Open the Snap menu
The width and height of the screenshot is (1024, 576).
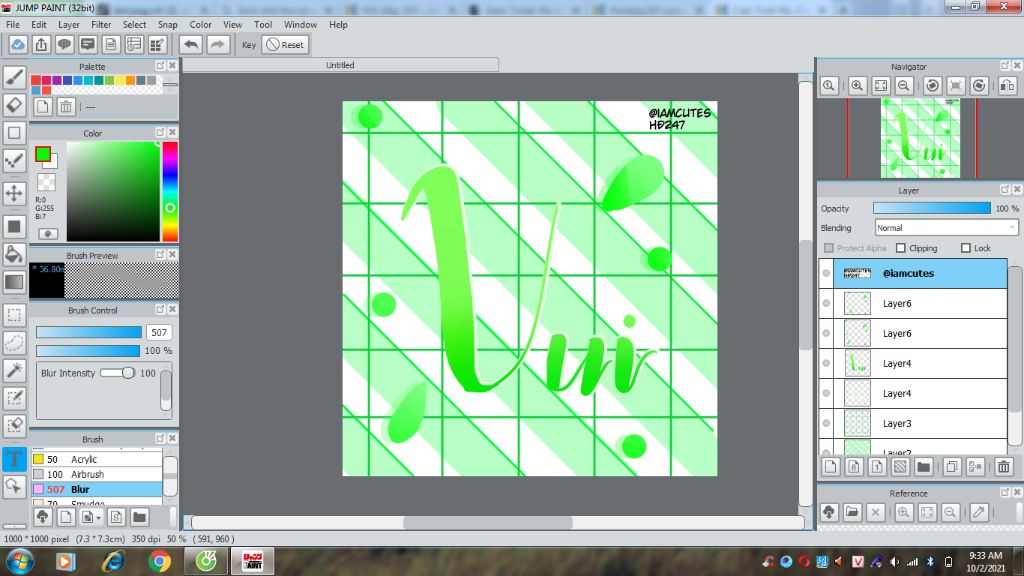[167, 25]
